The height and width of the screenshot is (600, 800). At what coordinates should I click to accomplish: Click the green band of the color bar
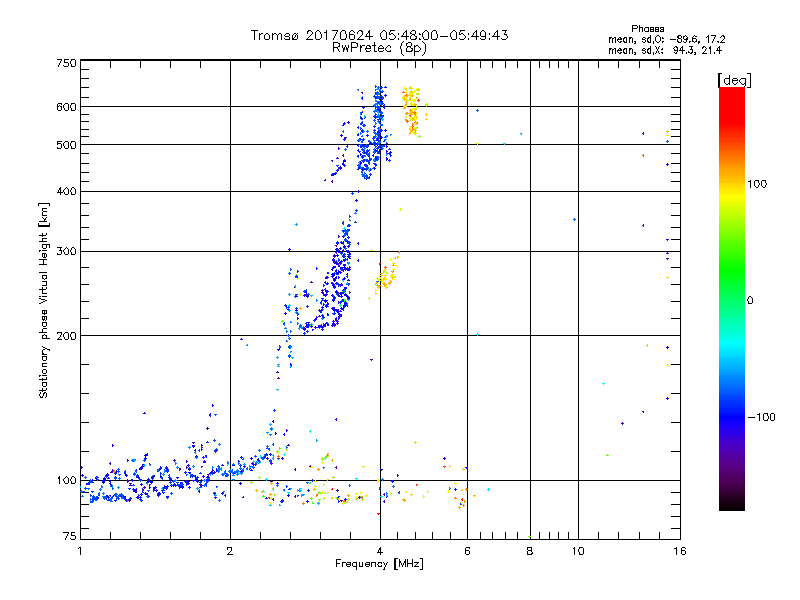click(731, 299)
